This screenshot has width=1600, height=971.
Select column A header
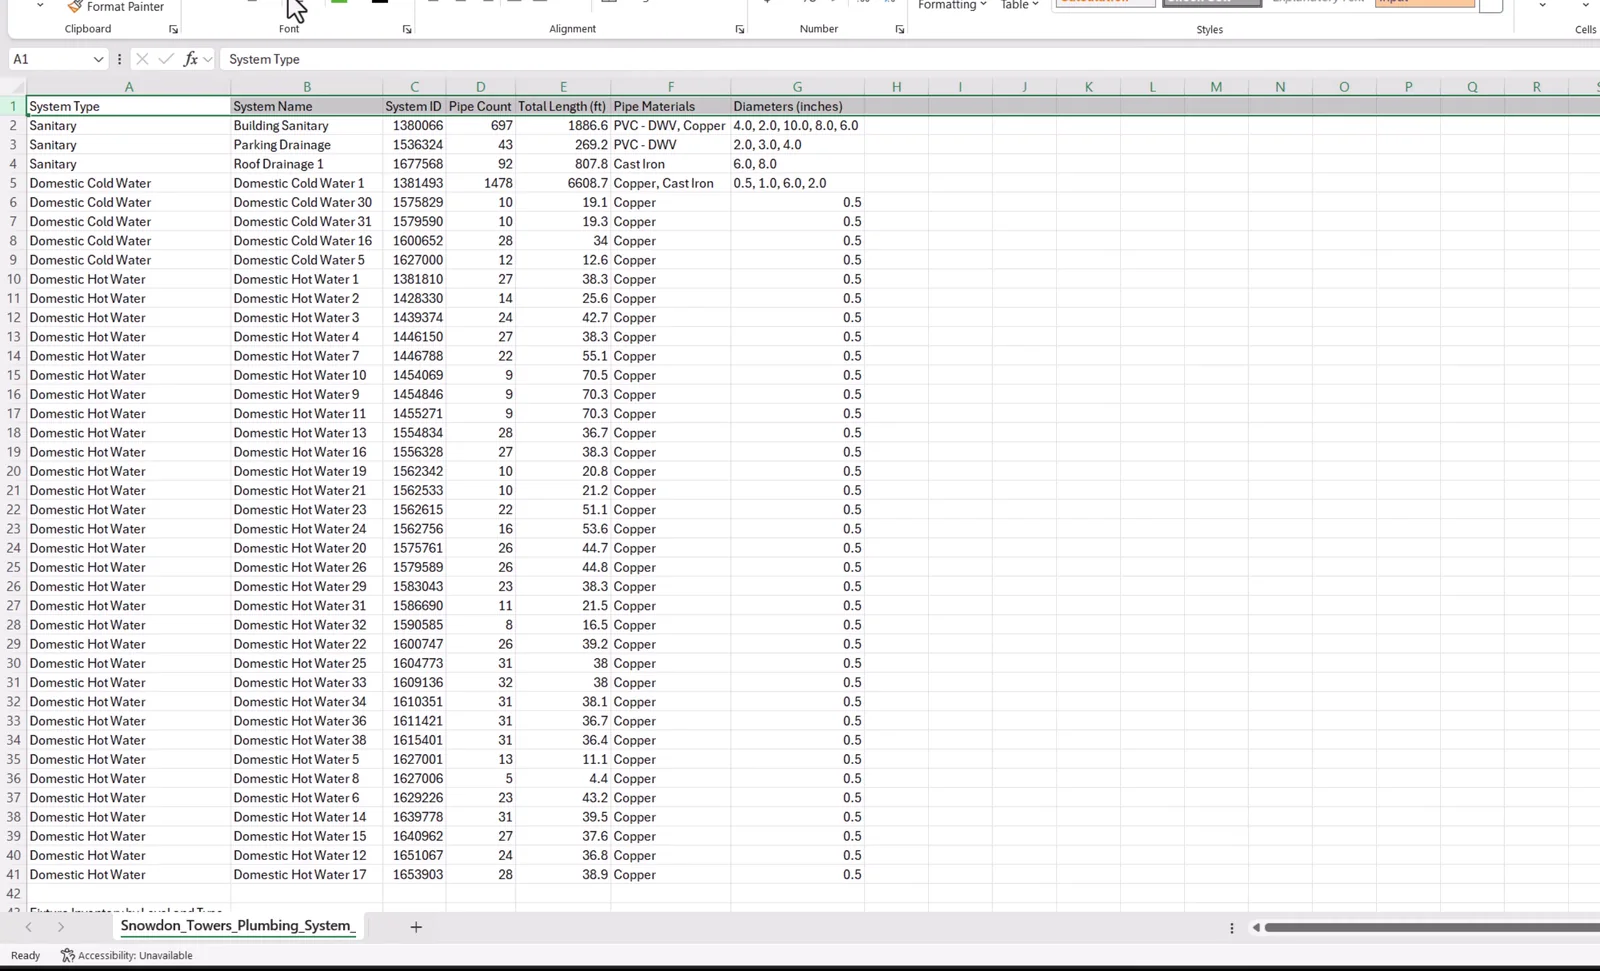click(129, 87)
